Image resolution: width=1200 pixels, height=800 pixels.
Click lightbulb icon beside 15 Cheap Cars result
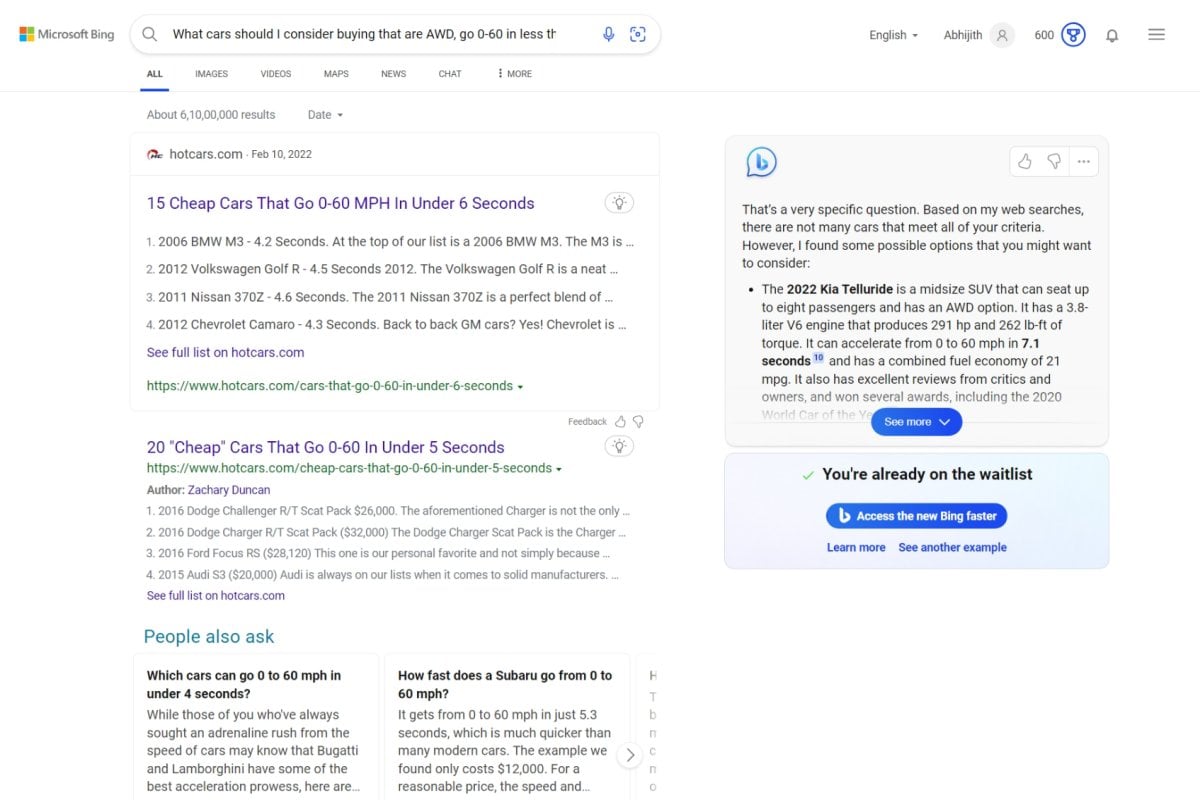coord(619,203)
